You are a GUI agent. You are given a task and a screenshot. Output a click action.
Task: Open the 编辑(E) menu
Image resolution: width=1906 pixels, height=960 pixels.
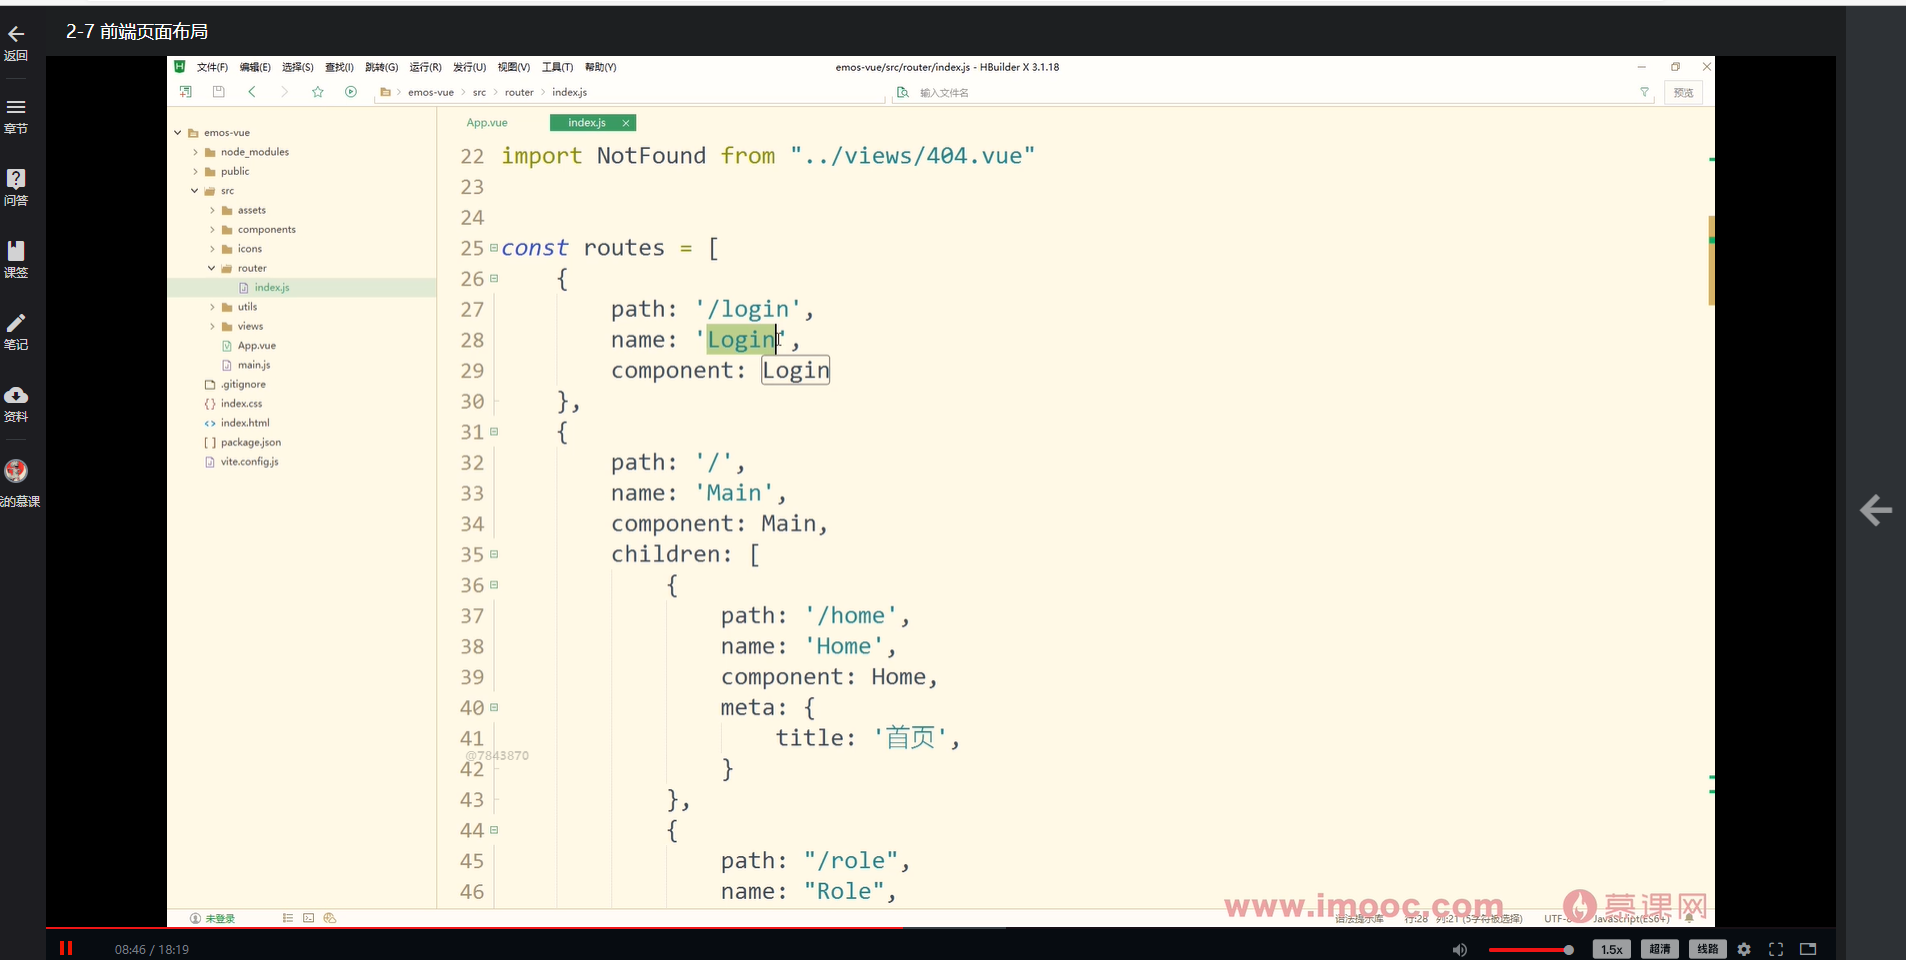(255, 67)
